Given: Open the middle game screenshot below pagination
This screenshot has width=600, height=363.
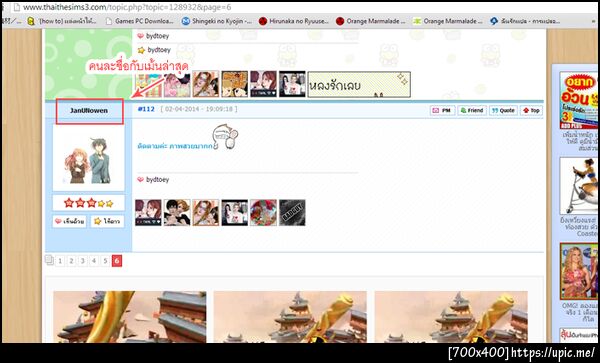Looking at the screenshot, I should (290, 317).
